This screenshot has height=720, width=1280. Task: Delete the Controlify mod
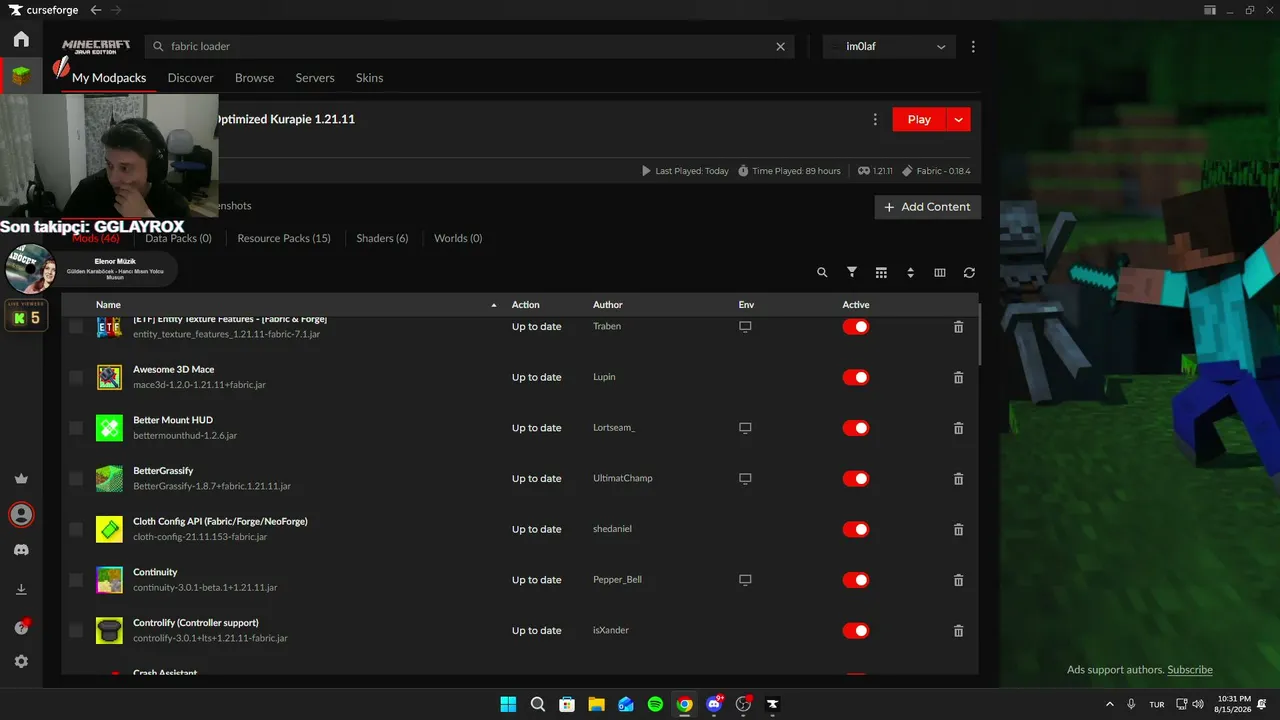[x=958, y=631]
